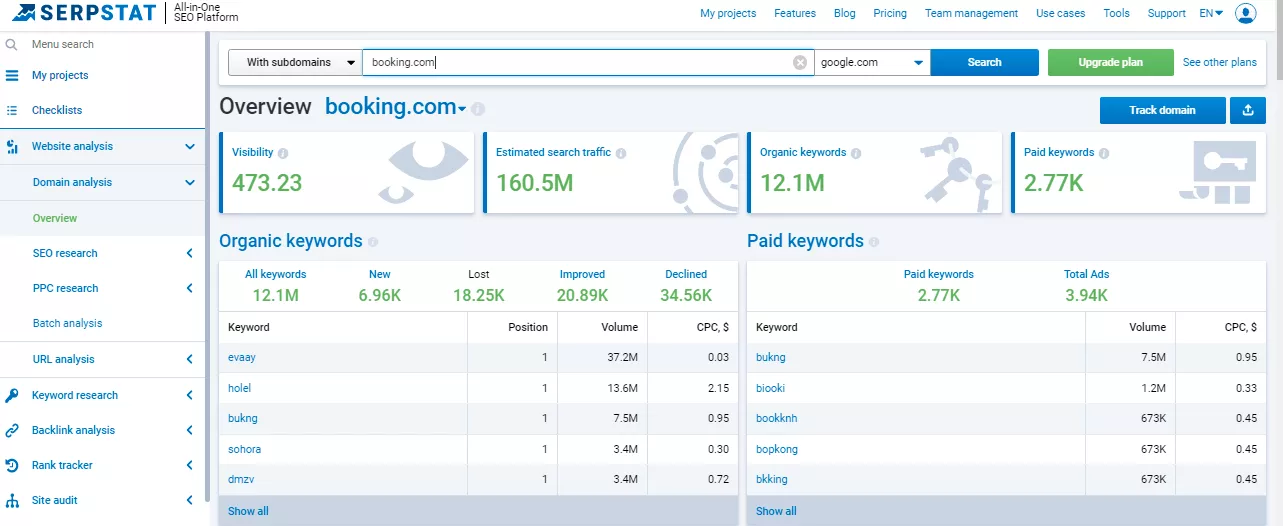Select the Overview item in the sidebar
This screenshot has height=526, width=1283.
tap(55, 218)
